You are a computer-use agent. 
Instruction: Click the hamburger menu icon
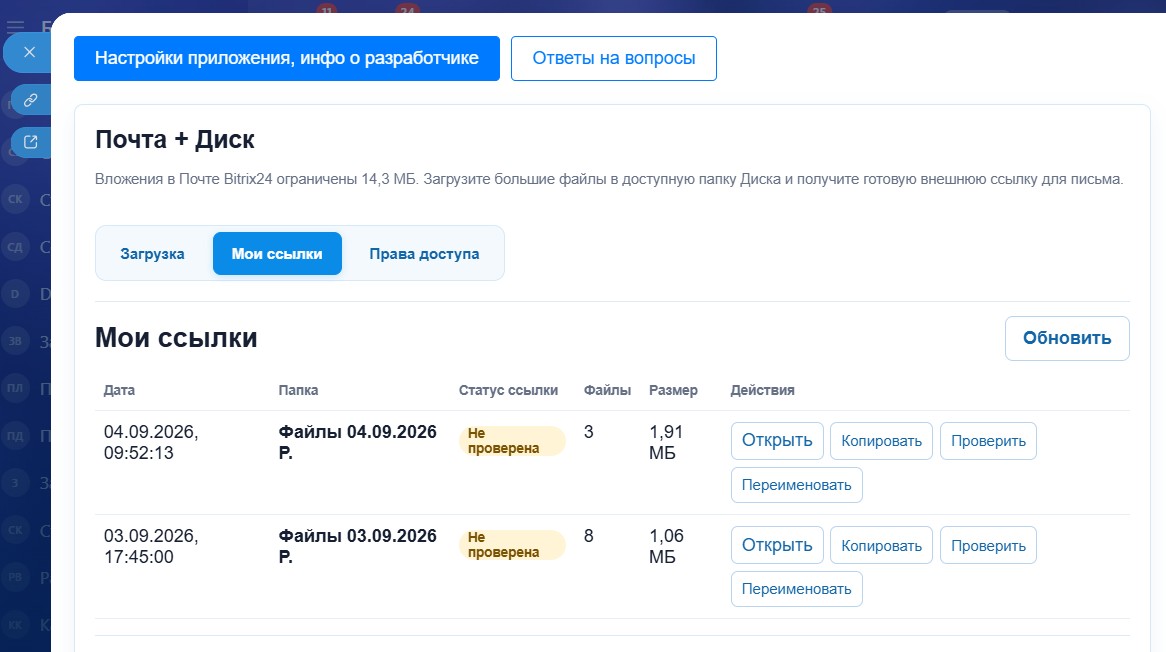(15, 28)
